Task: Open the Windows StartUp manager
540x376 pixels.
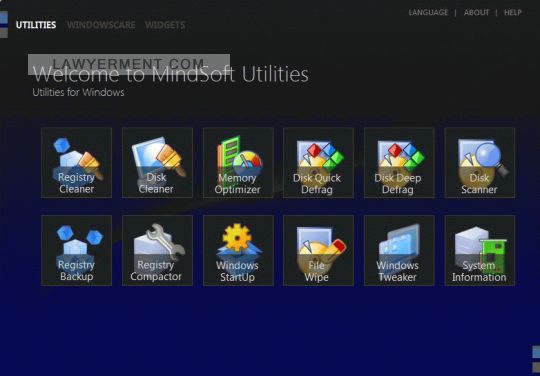Action: point(238,250)
